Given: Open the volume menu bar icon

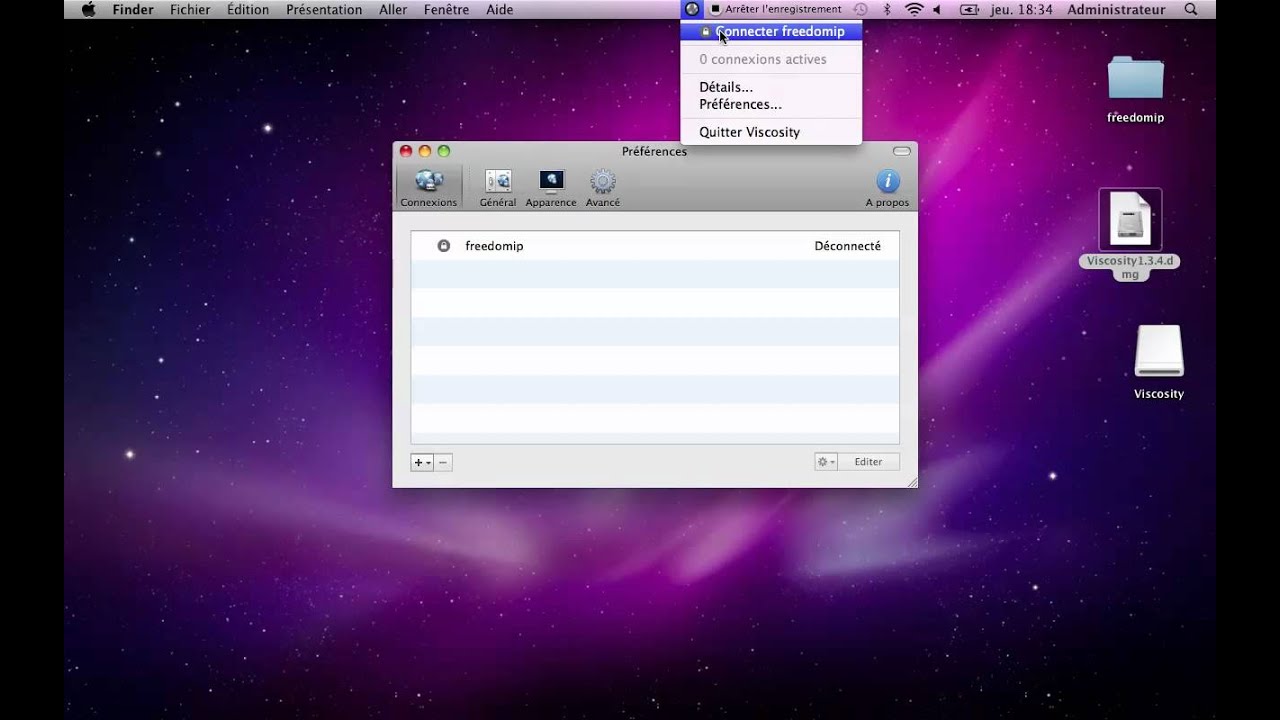Looking at the screenshot, I should point(937,9).
